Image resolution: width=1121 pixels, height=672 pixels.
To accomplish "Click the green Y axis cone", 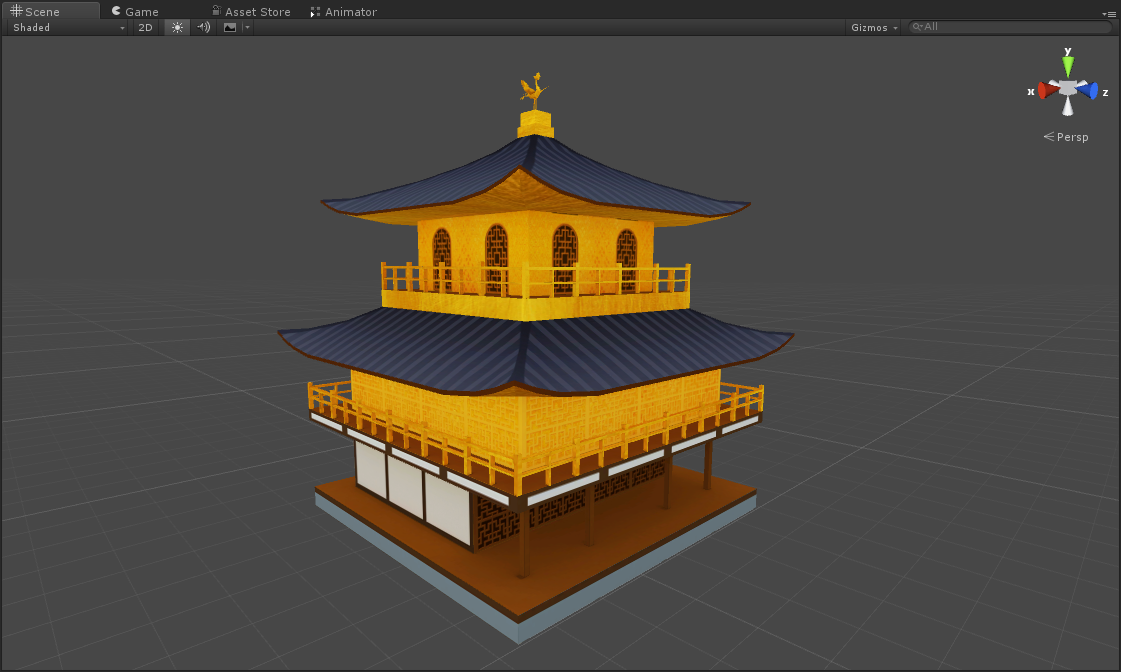I will coord(1067,66).
